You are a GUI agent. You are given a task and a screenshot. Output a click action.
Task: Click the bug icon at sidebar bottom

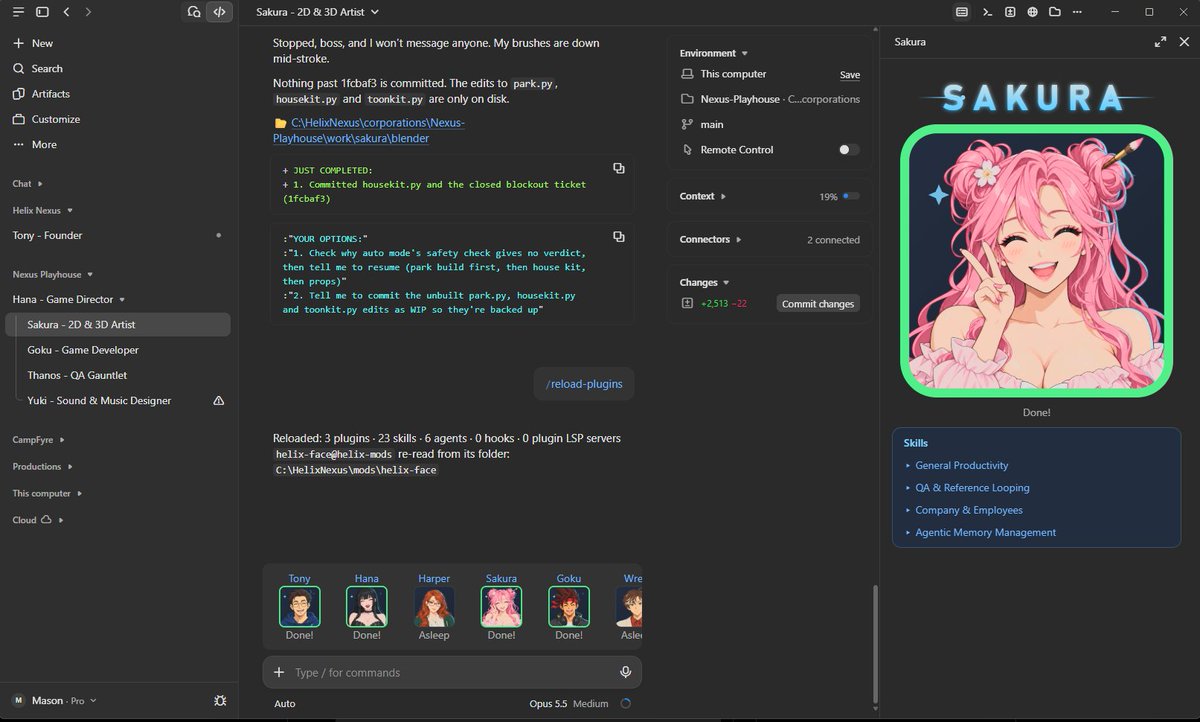click(220, 701)
